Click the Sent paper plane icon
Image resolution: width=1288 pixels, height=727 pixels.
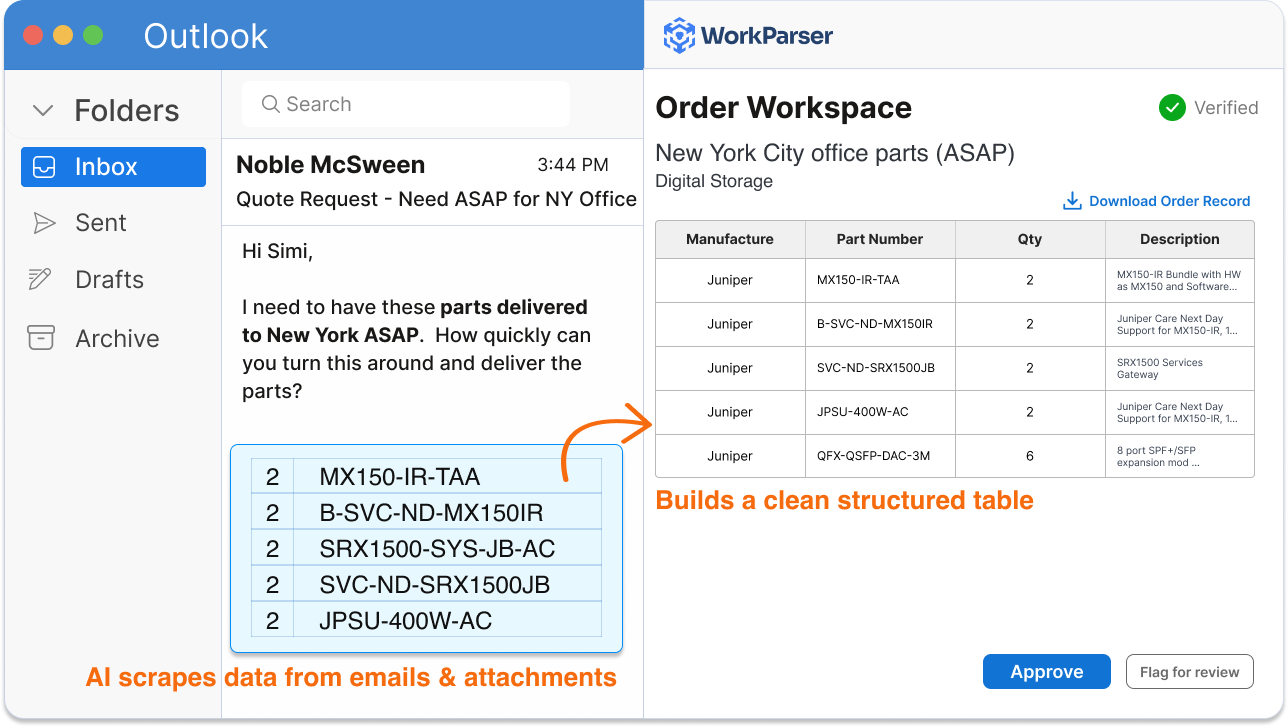point(44,223)
